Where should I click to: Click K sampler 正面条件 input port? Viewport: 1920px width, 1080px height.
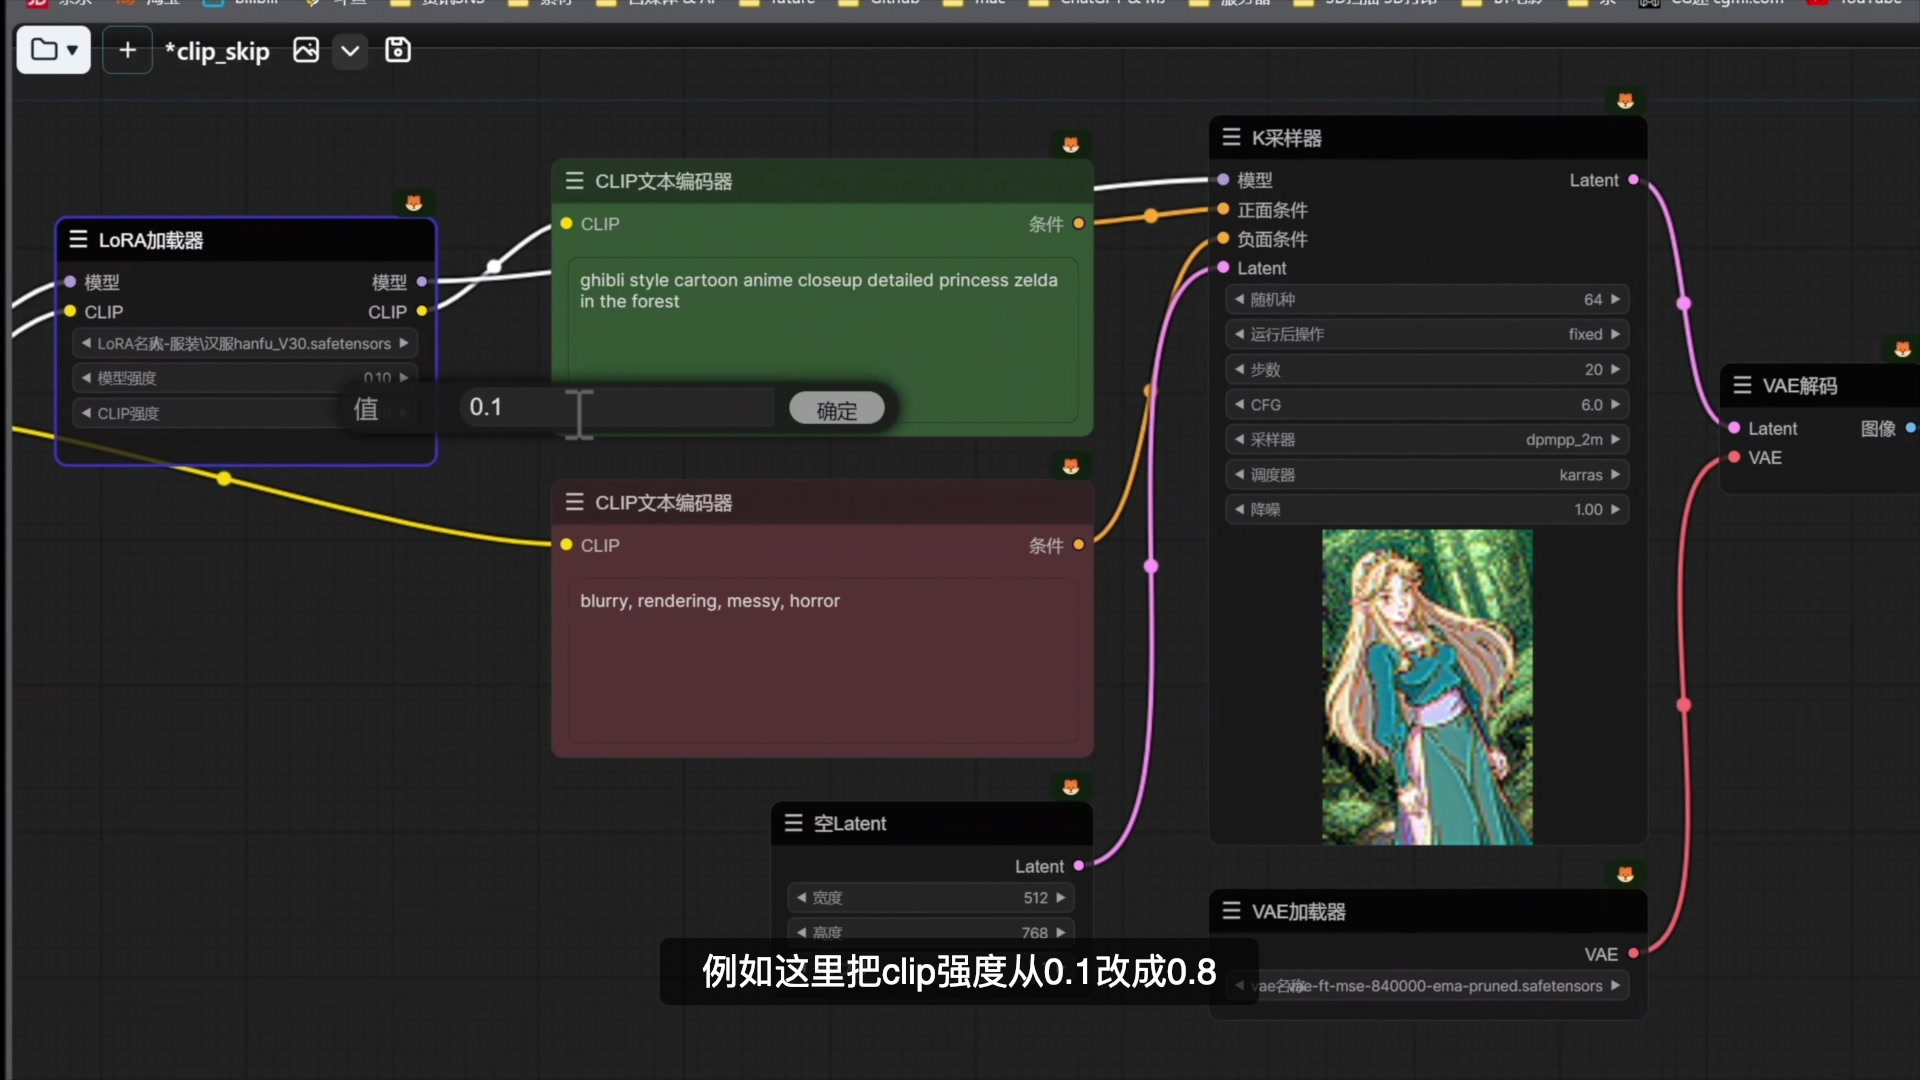point(1223,209)
